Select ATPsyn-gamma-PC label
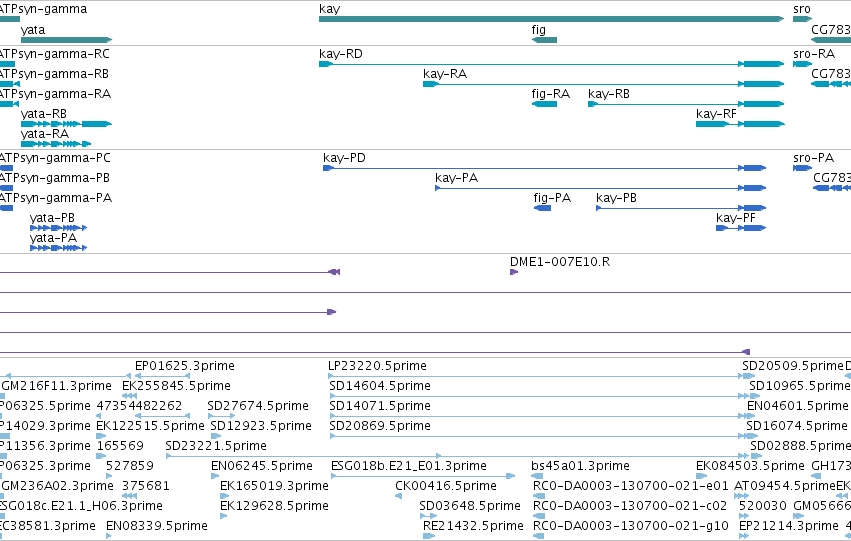851x541 pixels. (x=55, y=158)
